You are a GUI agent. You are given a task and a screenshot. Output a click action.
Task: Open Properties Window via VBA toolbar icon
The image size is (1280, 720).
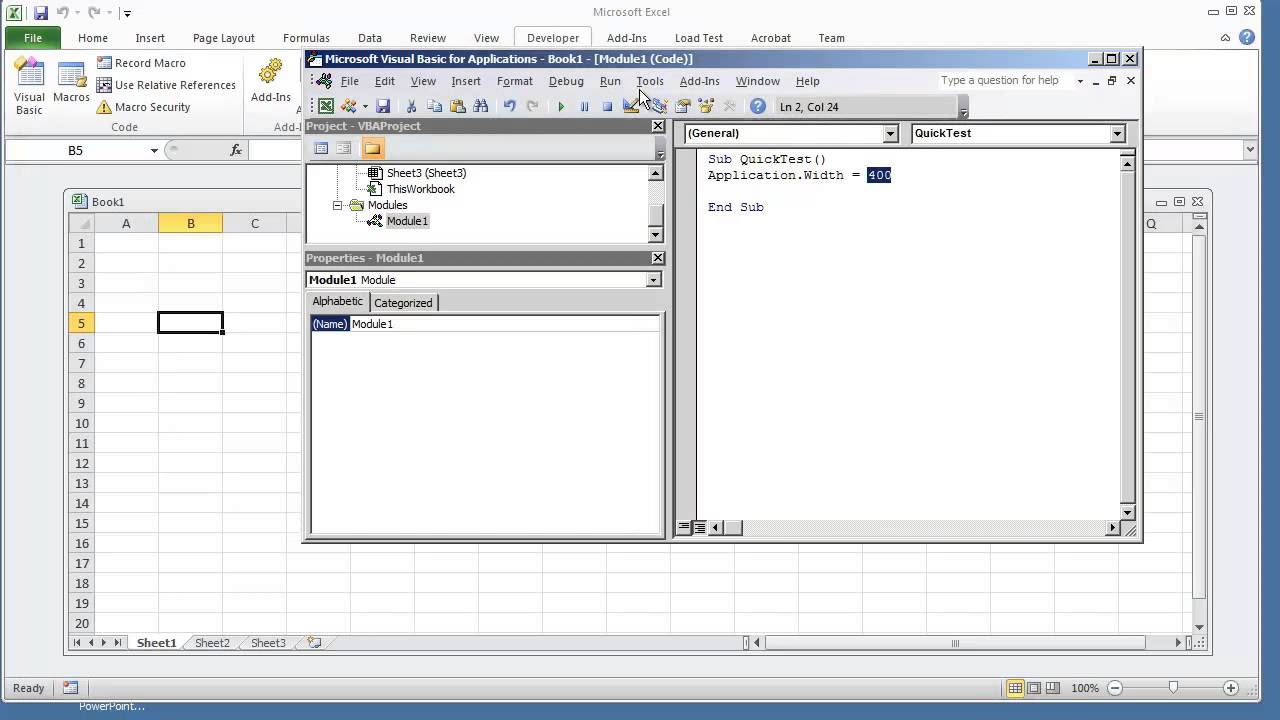[683, 106]
